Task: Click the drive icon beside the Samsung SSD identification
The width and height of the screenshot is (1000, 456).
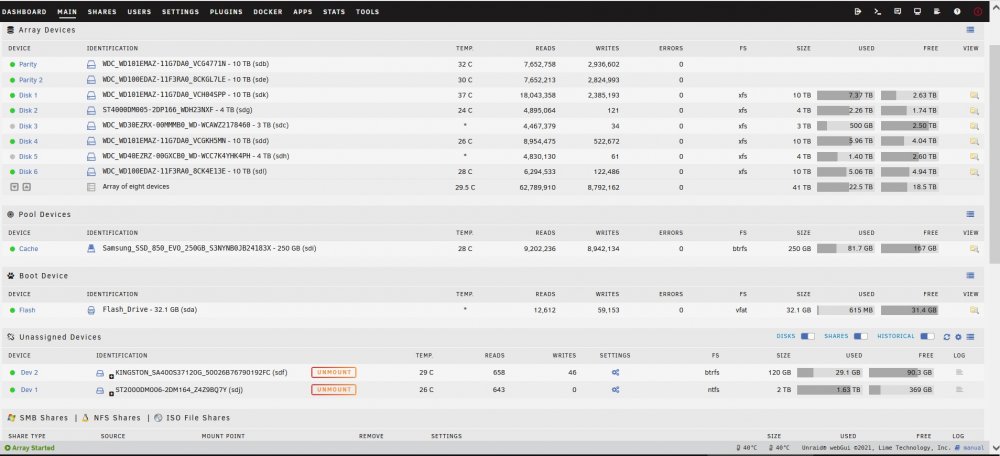Action: pos(91,249)
